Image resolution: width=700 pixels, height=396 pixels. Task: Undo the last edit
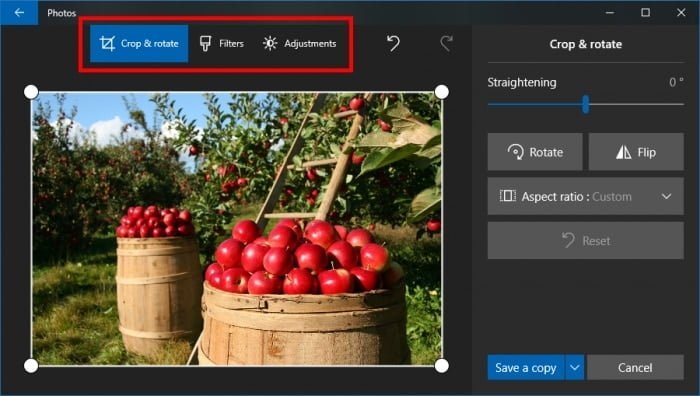[x=393, y=43]
